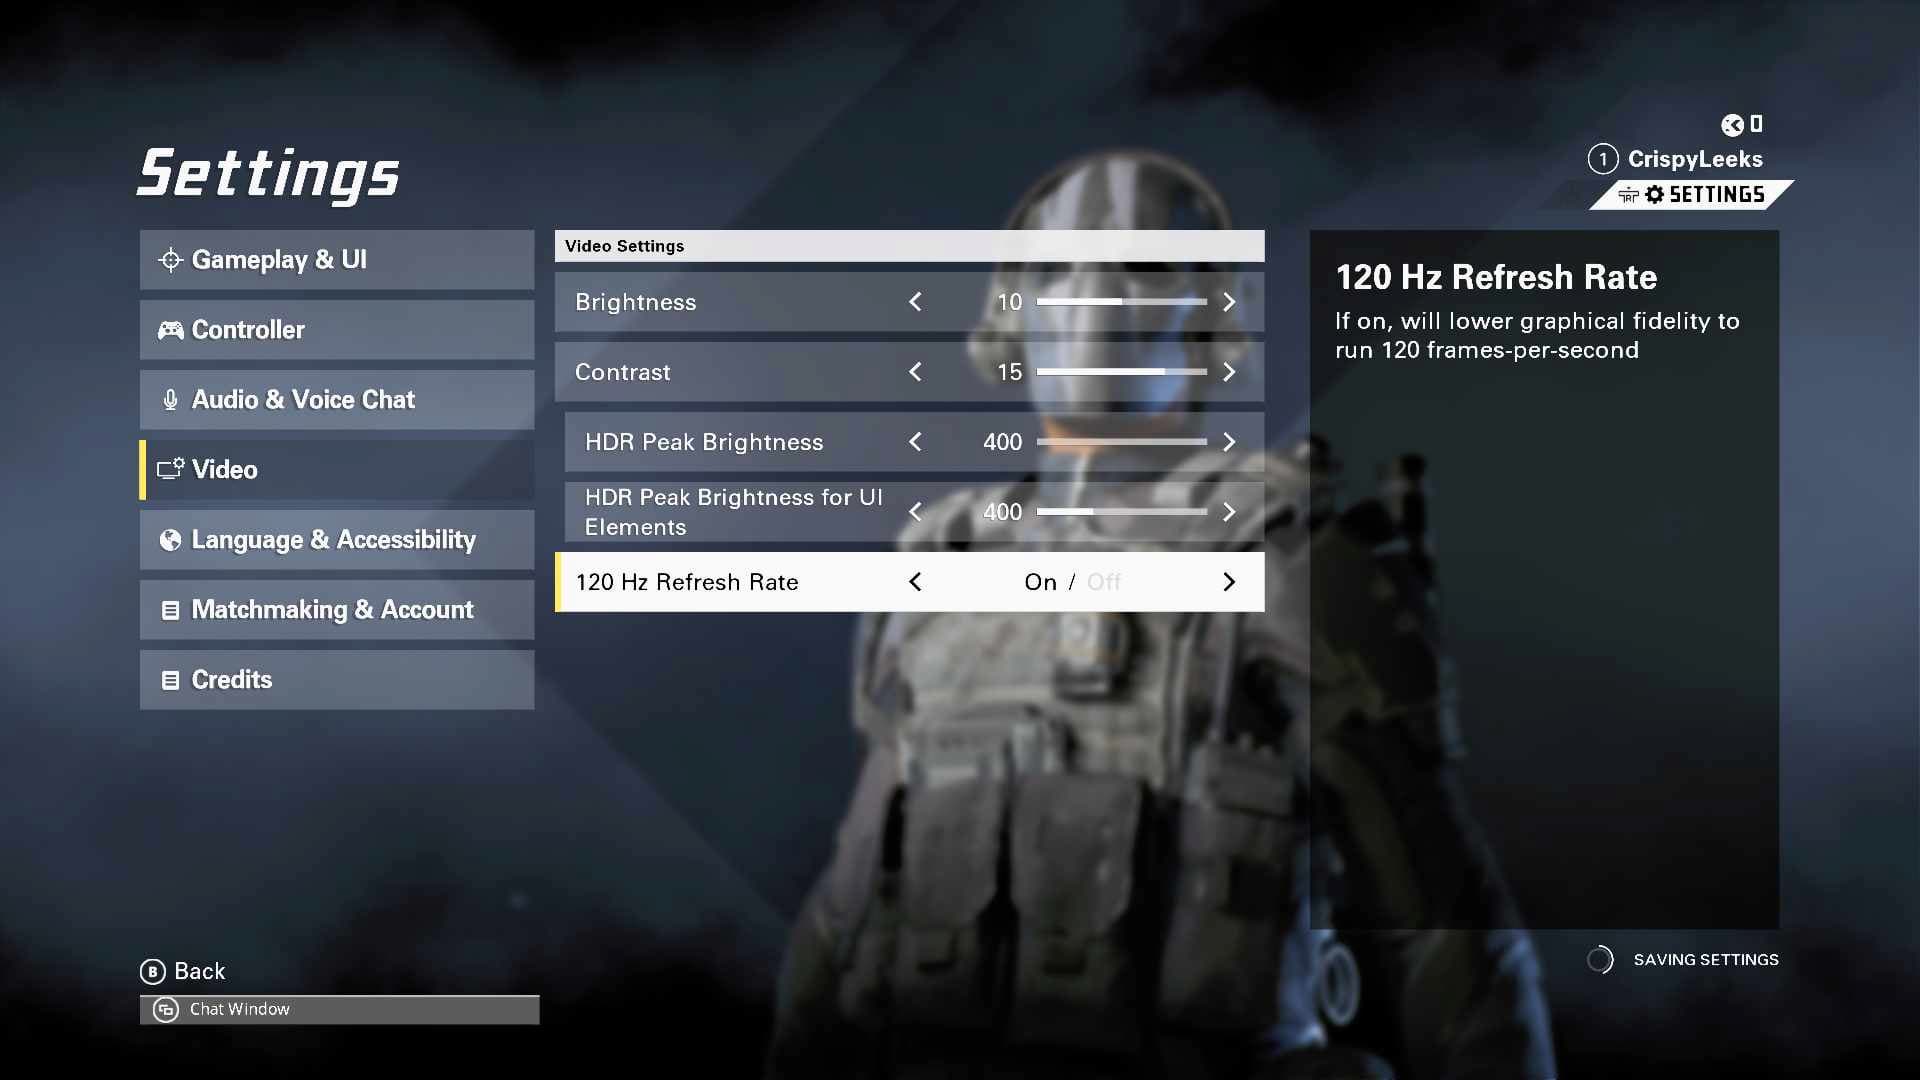Screen dimensions: 1920x1080
Task: Click the Language & Accessibility globe icon
Action: [x=169, y=538]
